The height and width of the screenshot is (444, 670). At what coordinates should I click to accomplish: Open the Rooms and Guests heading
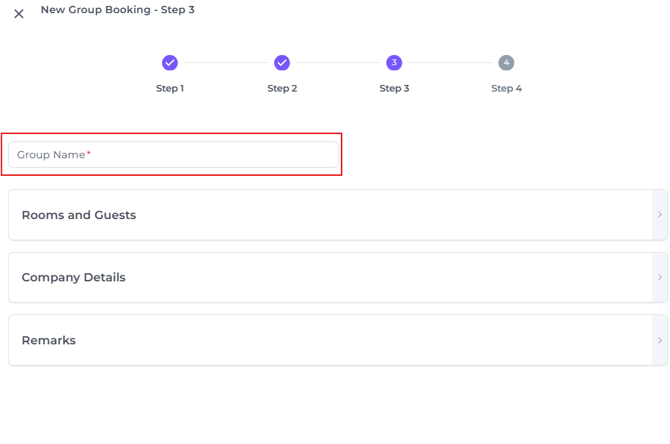(x=79, y=215)
